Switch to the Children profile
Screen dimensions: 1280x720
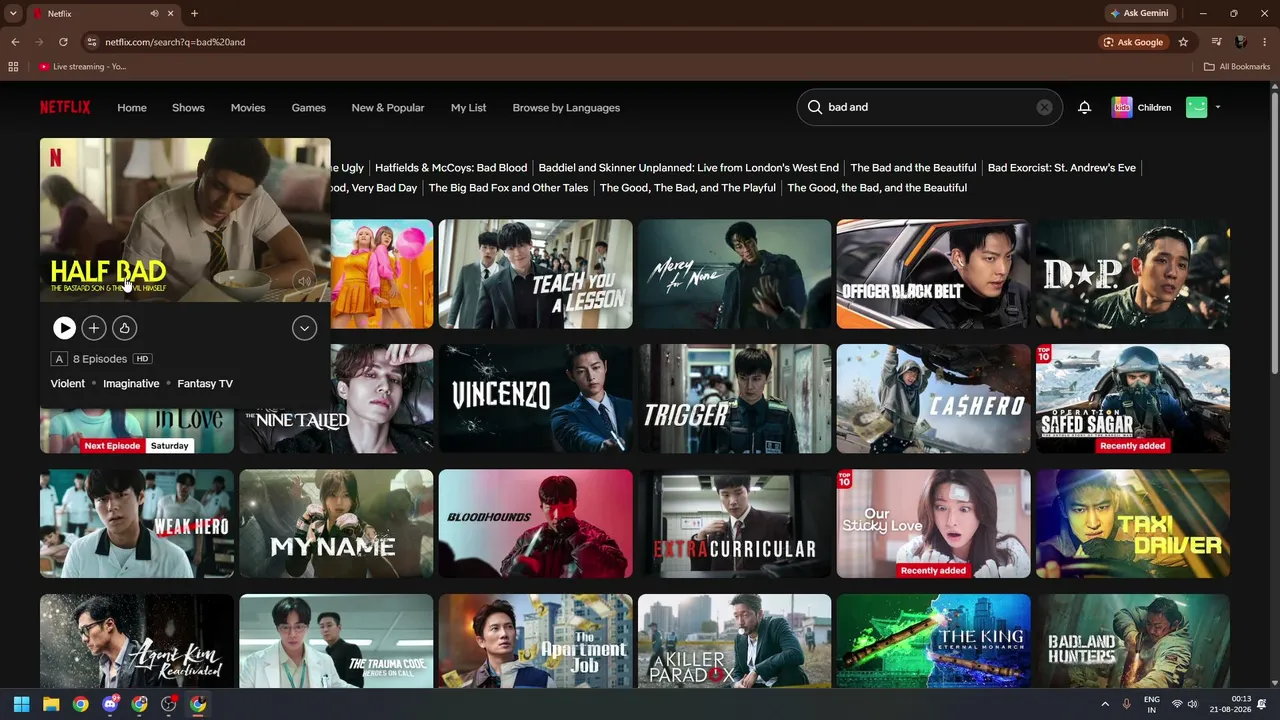(x=1141, y=107)
